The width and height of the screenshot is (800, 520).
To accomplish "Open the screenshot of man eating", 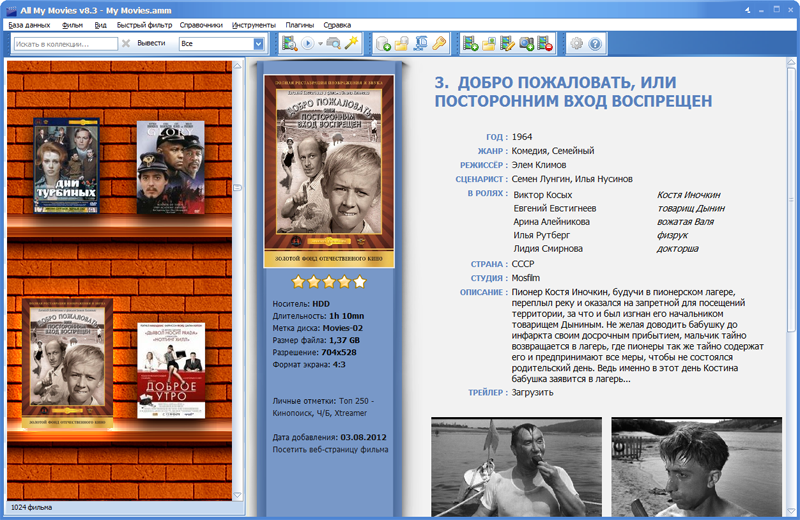I will (516, 467).
